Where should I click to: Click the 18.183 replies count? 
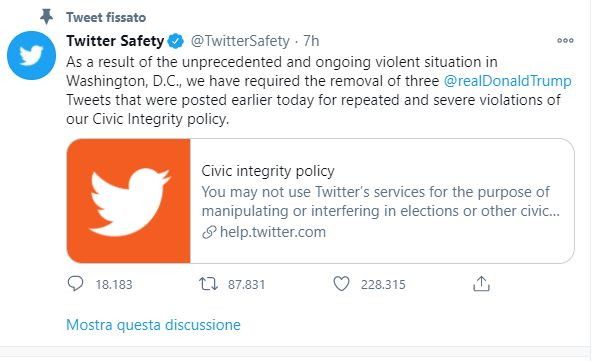(114, 284)
